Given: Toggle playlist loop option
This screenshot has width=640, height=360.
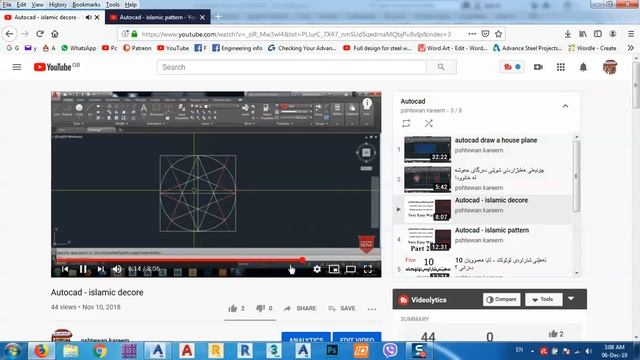Looking at the screenshot, I should tap(406, 123).
